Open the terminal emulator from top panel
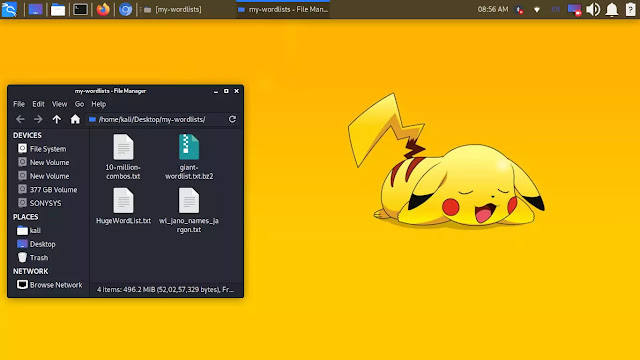Image resolution: width=640 pixels, height=360 pixels. (x=80, y=9)
